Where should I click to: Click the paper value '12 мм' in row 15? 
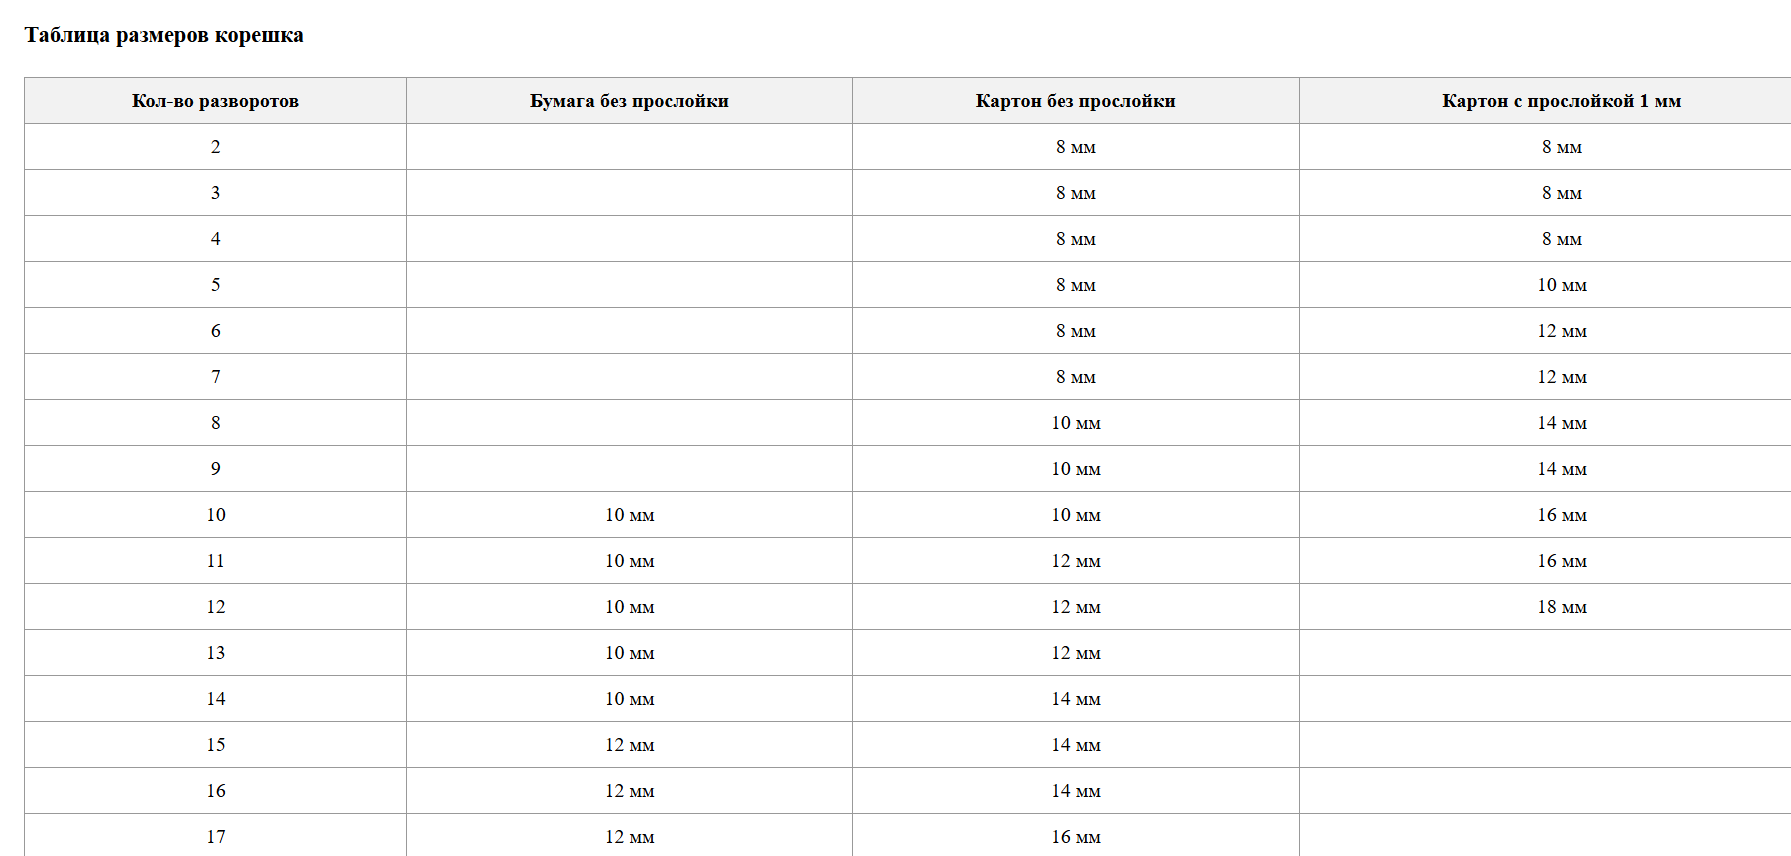[x=629, y=745]
